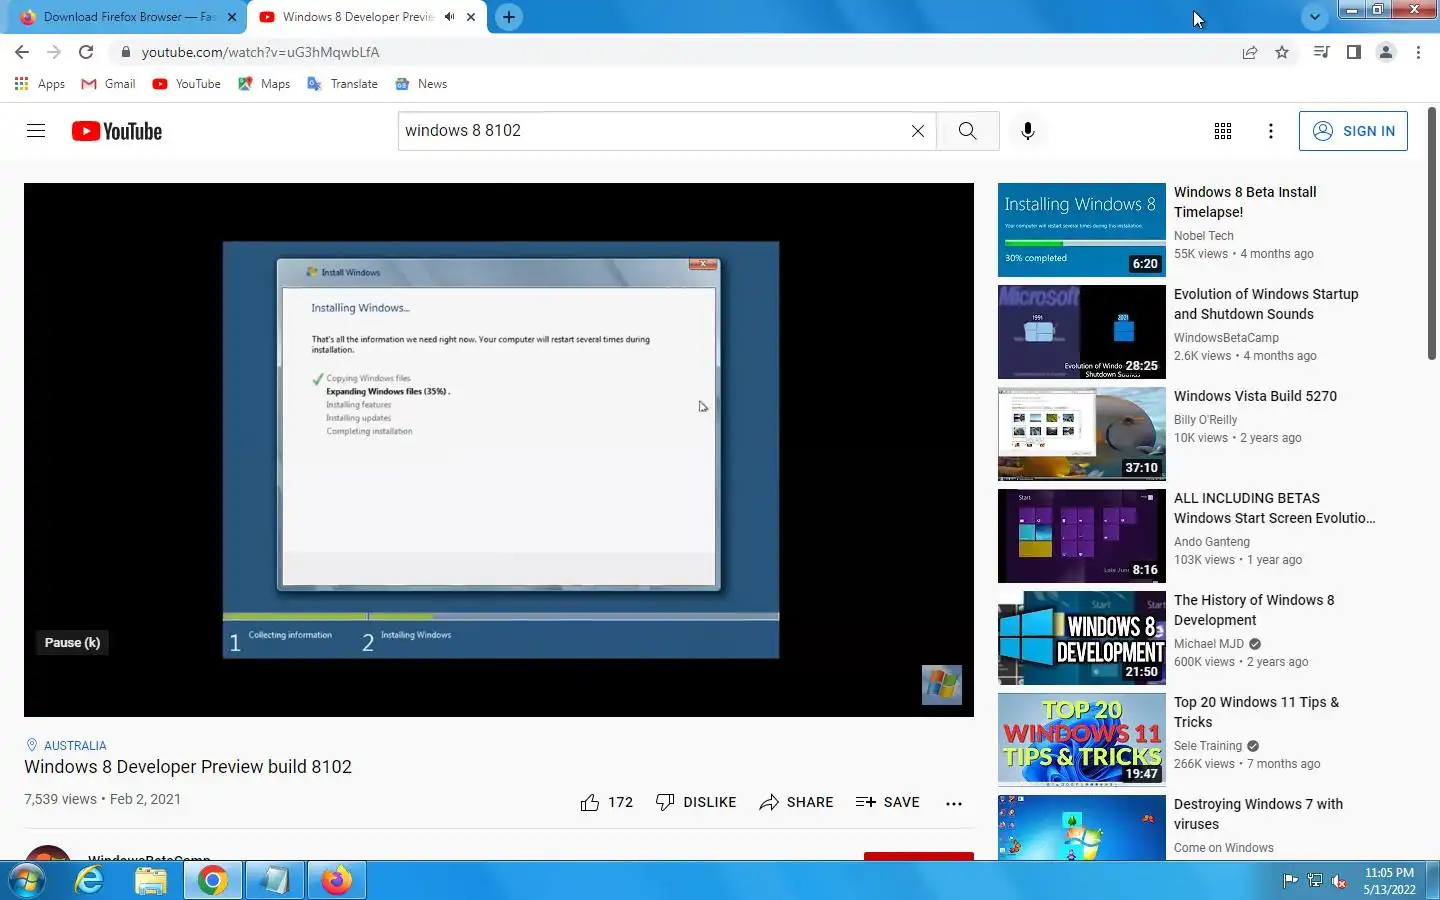Toggle the Chrome side panel
This screenshot has width=1440, height=900.
coord(1353,52)
